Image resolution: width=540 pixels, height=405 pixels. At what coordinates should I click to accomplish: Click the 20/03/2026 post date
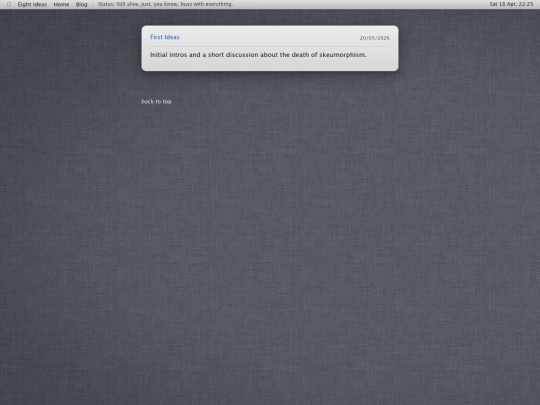(375, 38)
